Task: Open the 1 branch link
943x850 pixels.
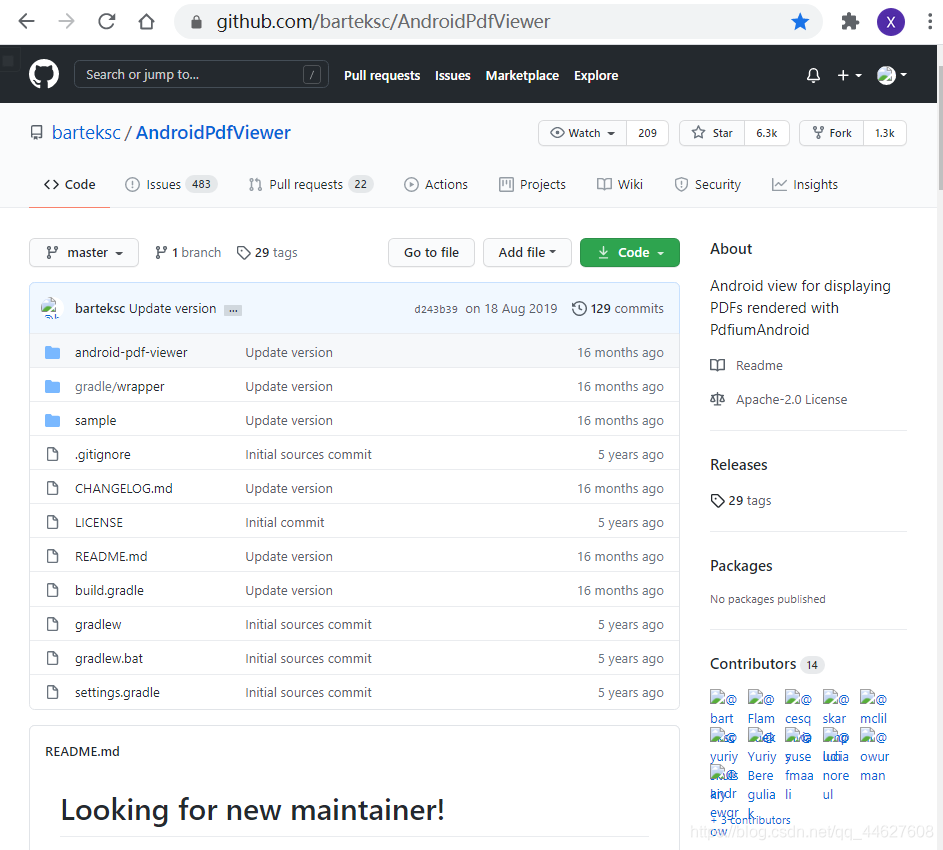Action: point(188,253)
